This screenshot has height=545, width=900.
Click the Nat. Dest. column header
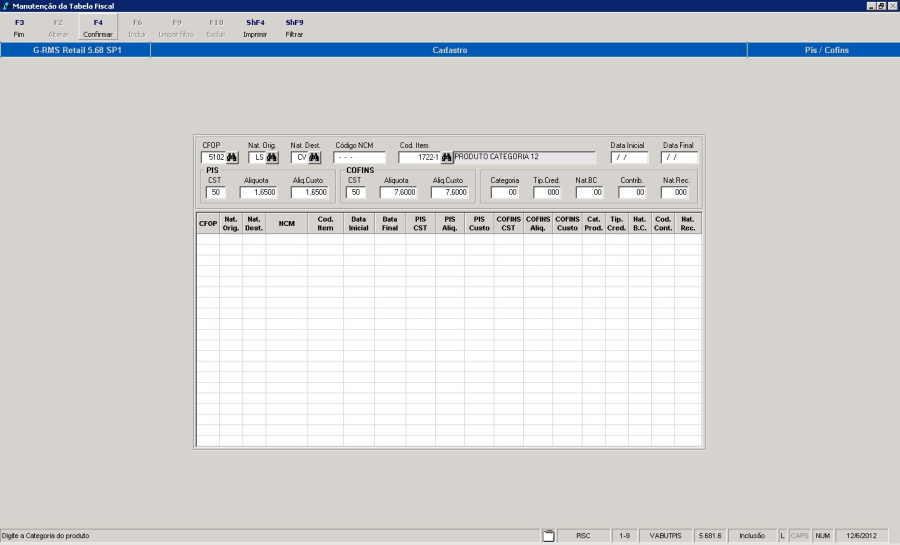click(x=254, y=224)
